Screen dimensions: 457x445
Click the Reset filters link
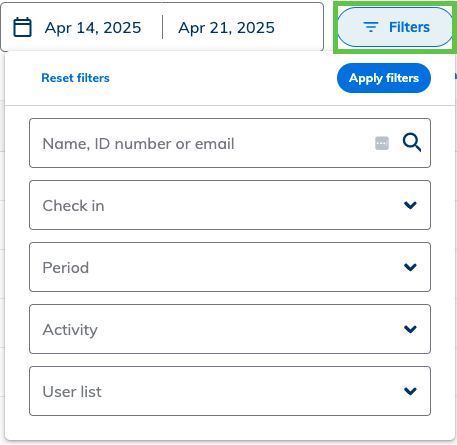75,78
